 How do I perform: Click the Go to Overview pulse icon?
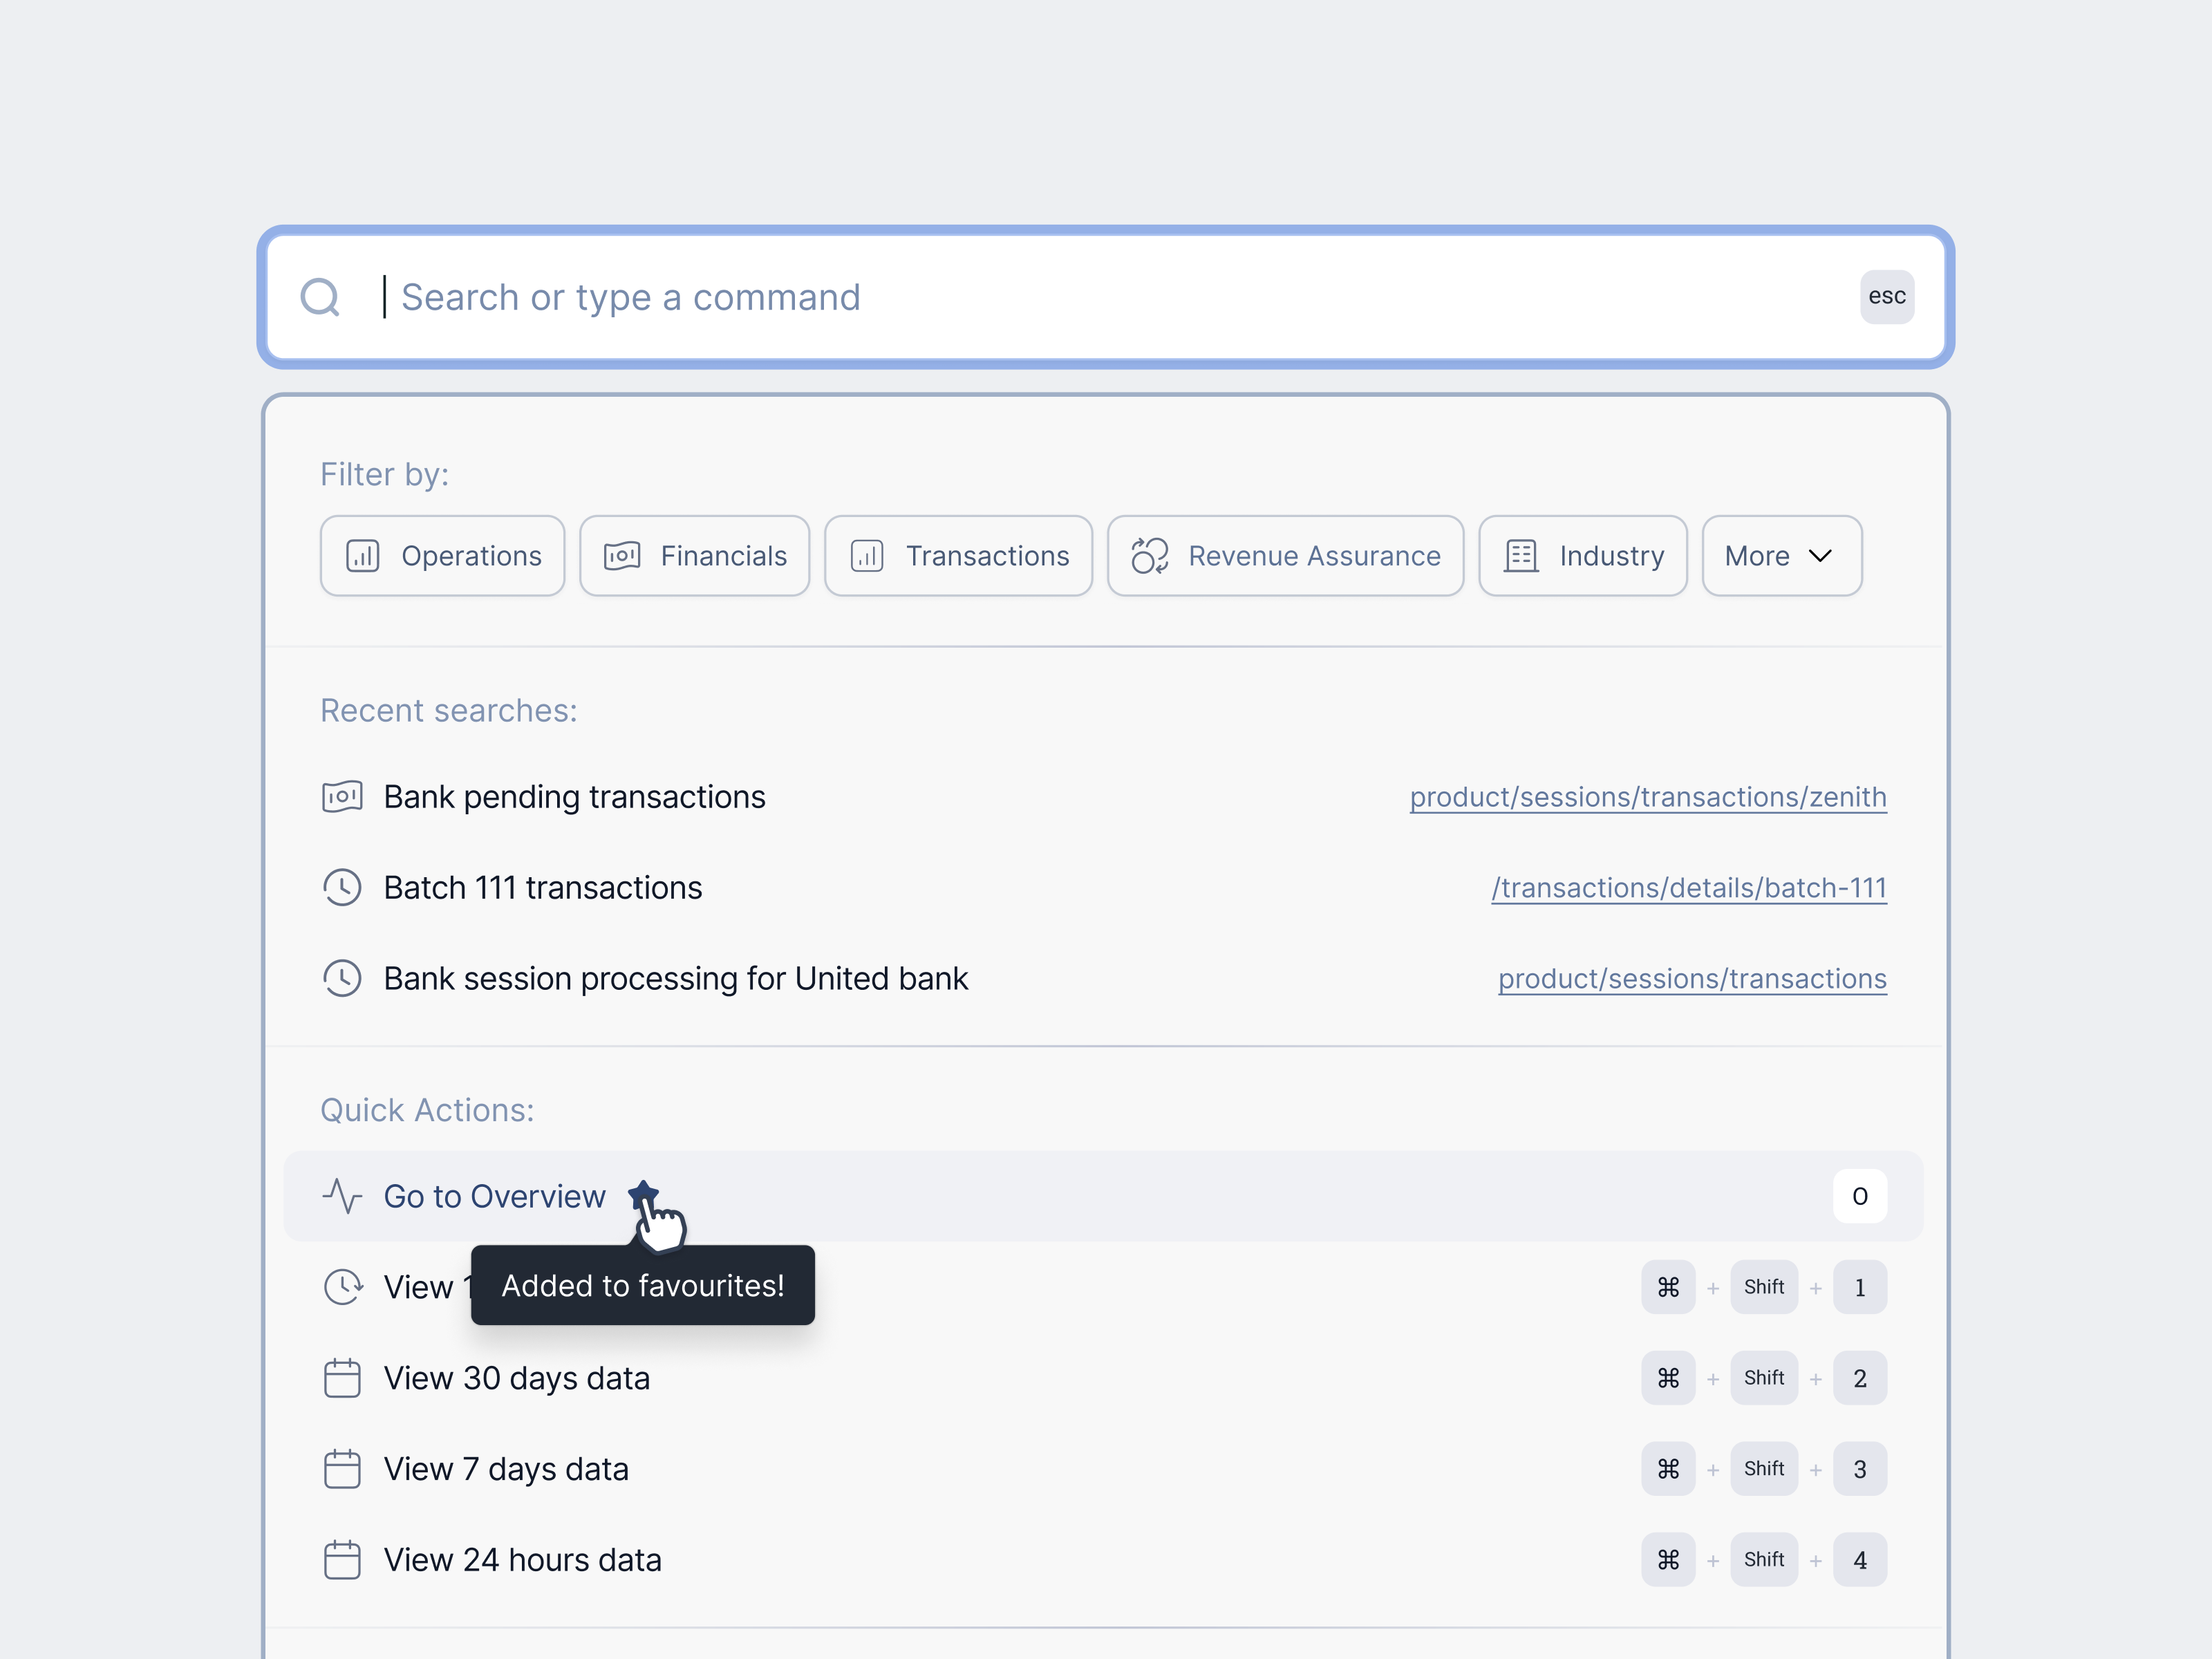tap(342, 1196)
